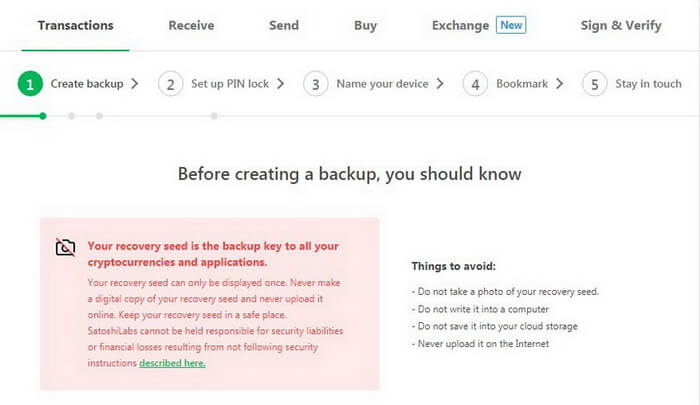Click the chevron after Create backup

coord(135,84)
